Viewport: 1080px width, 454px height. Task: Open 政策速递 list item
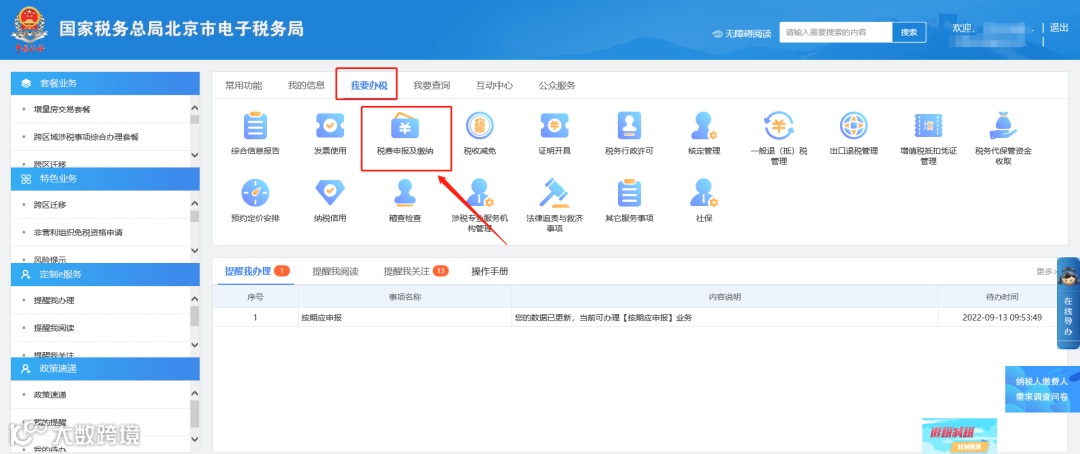(50, 395)
